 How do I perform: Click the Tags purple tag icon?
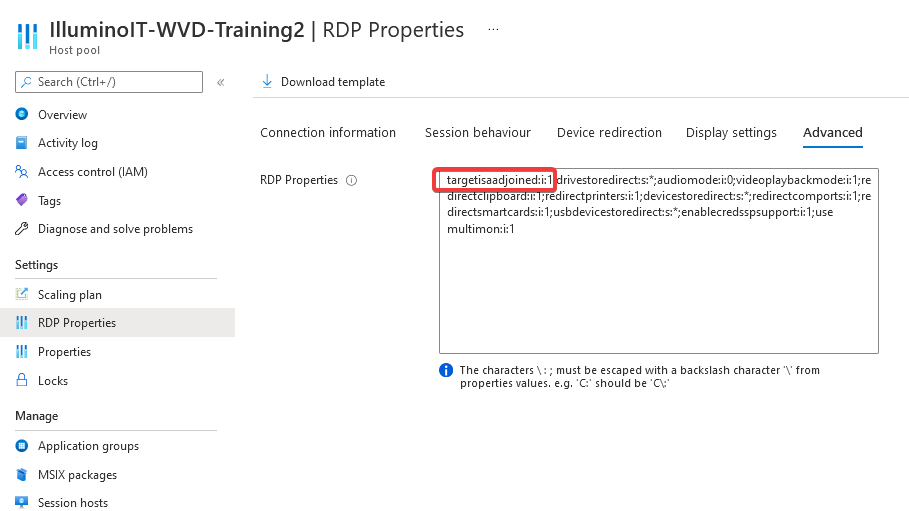pos(21,200)
